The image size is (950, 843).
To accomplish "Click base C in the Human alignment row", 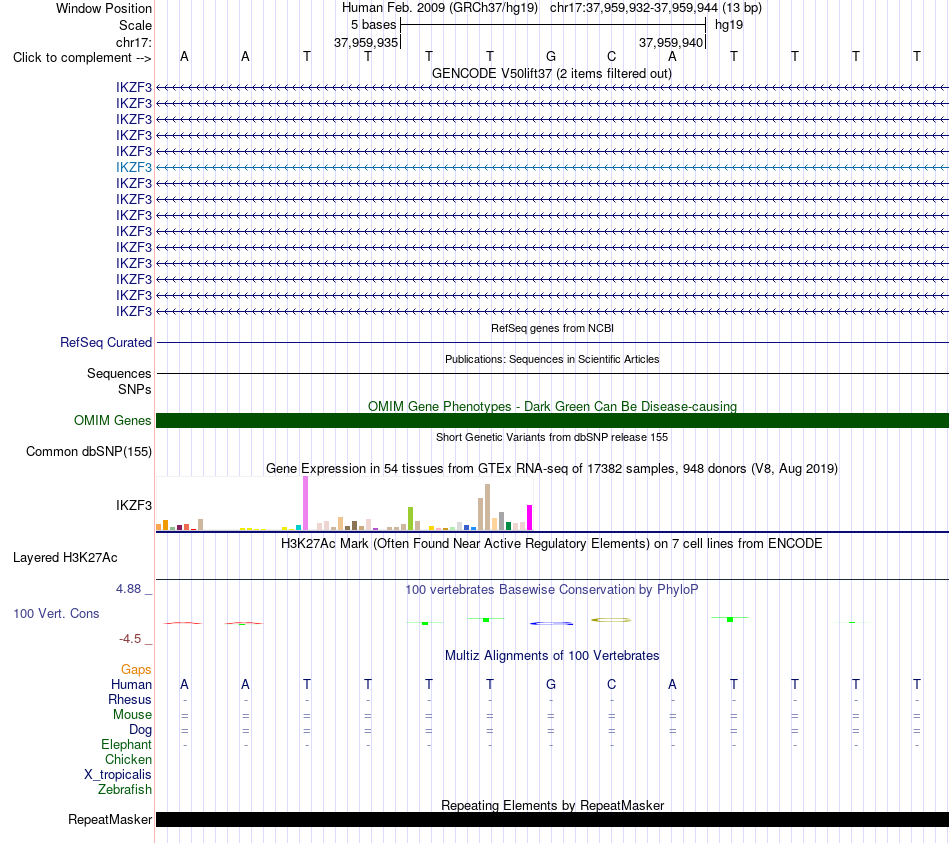I will coord(611,684).
